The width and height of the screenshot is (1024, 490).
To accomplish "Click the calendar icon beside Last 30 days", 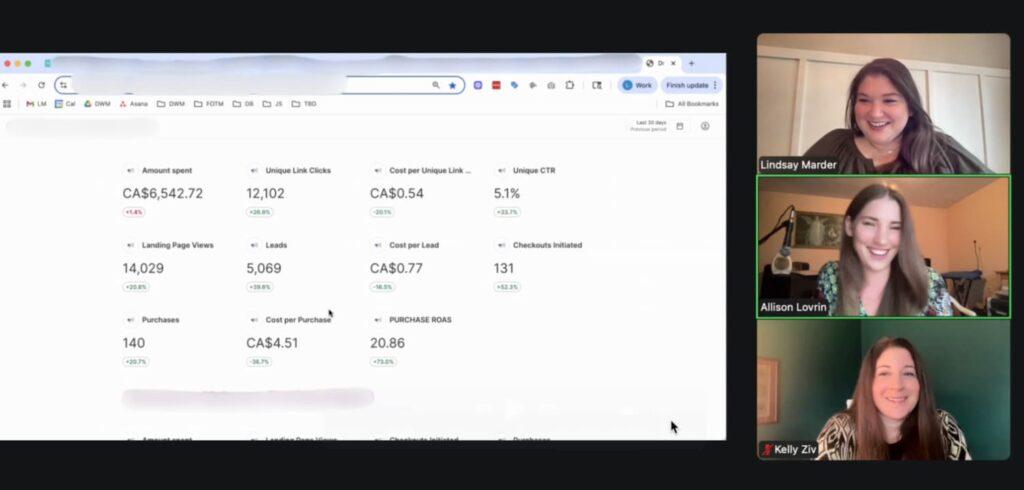I will click(x=680, y=126).
